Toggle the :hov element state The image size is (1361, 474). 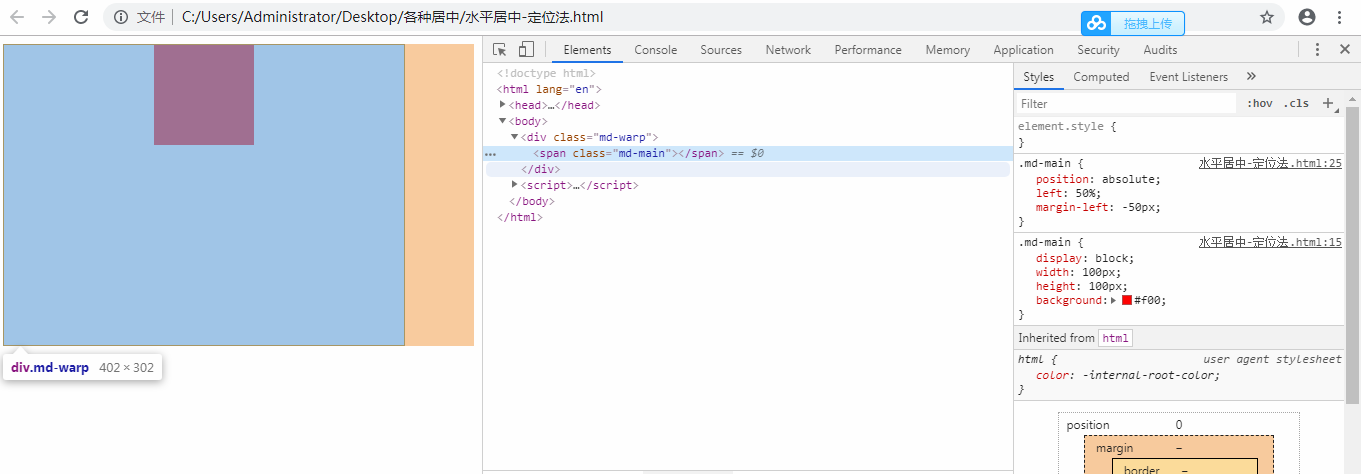coord(1259,103)
